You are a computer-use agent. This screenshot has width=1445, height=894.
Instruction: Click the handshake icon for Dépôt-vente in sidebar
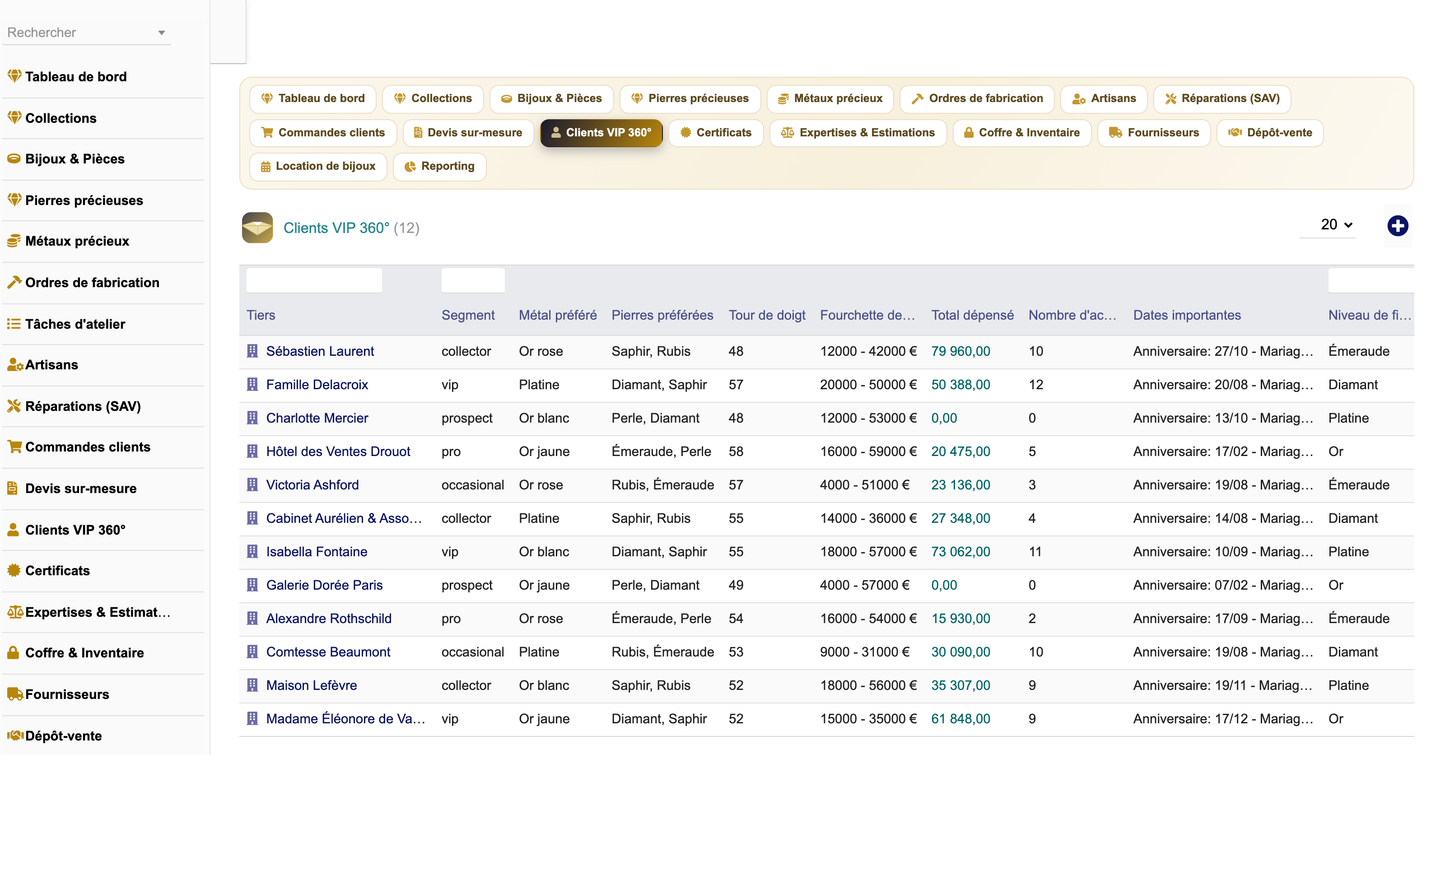(x=15, y=735)
